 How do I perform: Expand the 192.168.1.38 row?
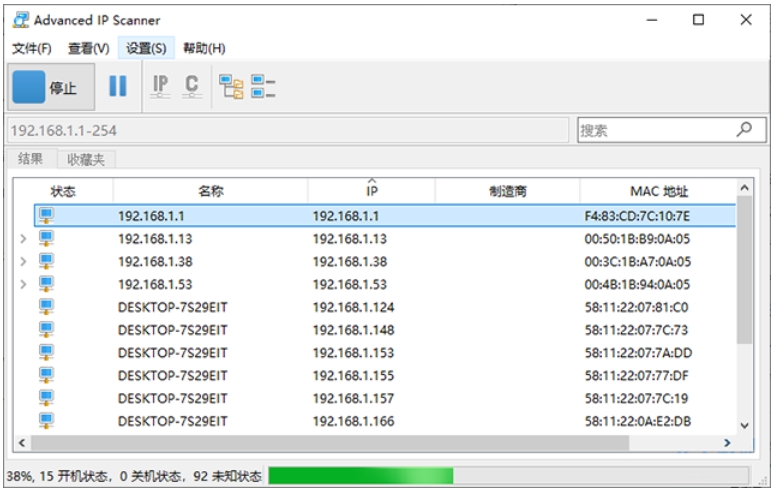point(23,261)
